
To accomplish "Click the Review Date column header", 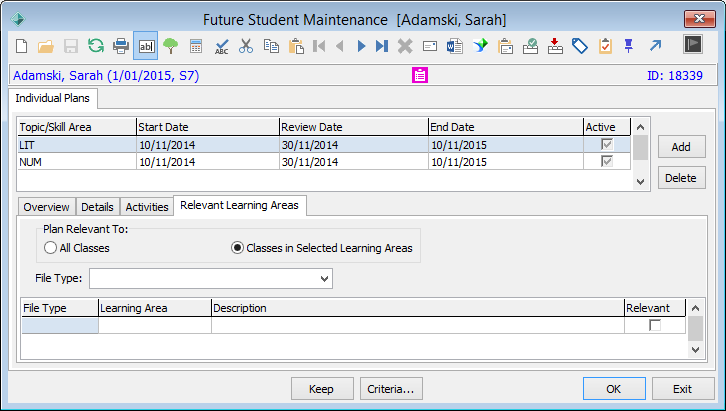I will point(354,127).
